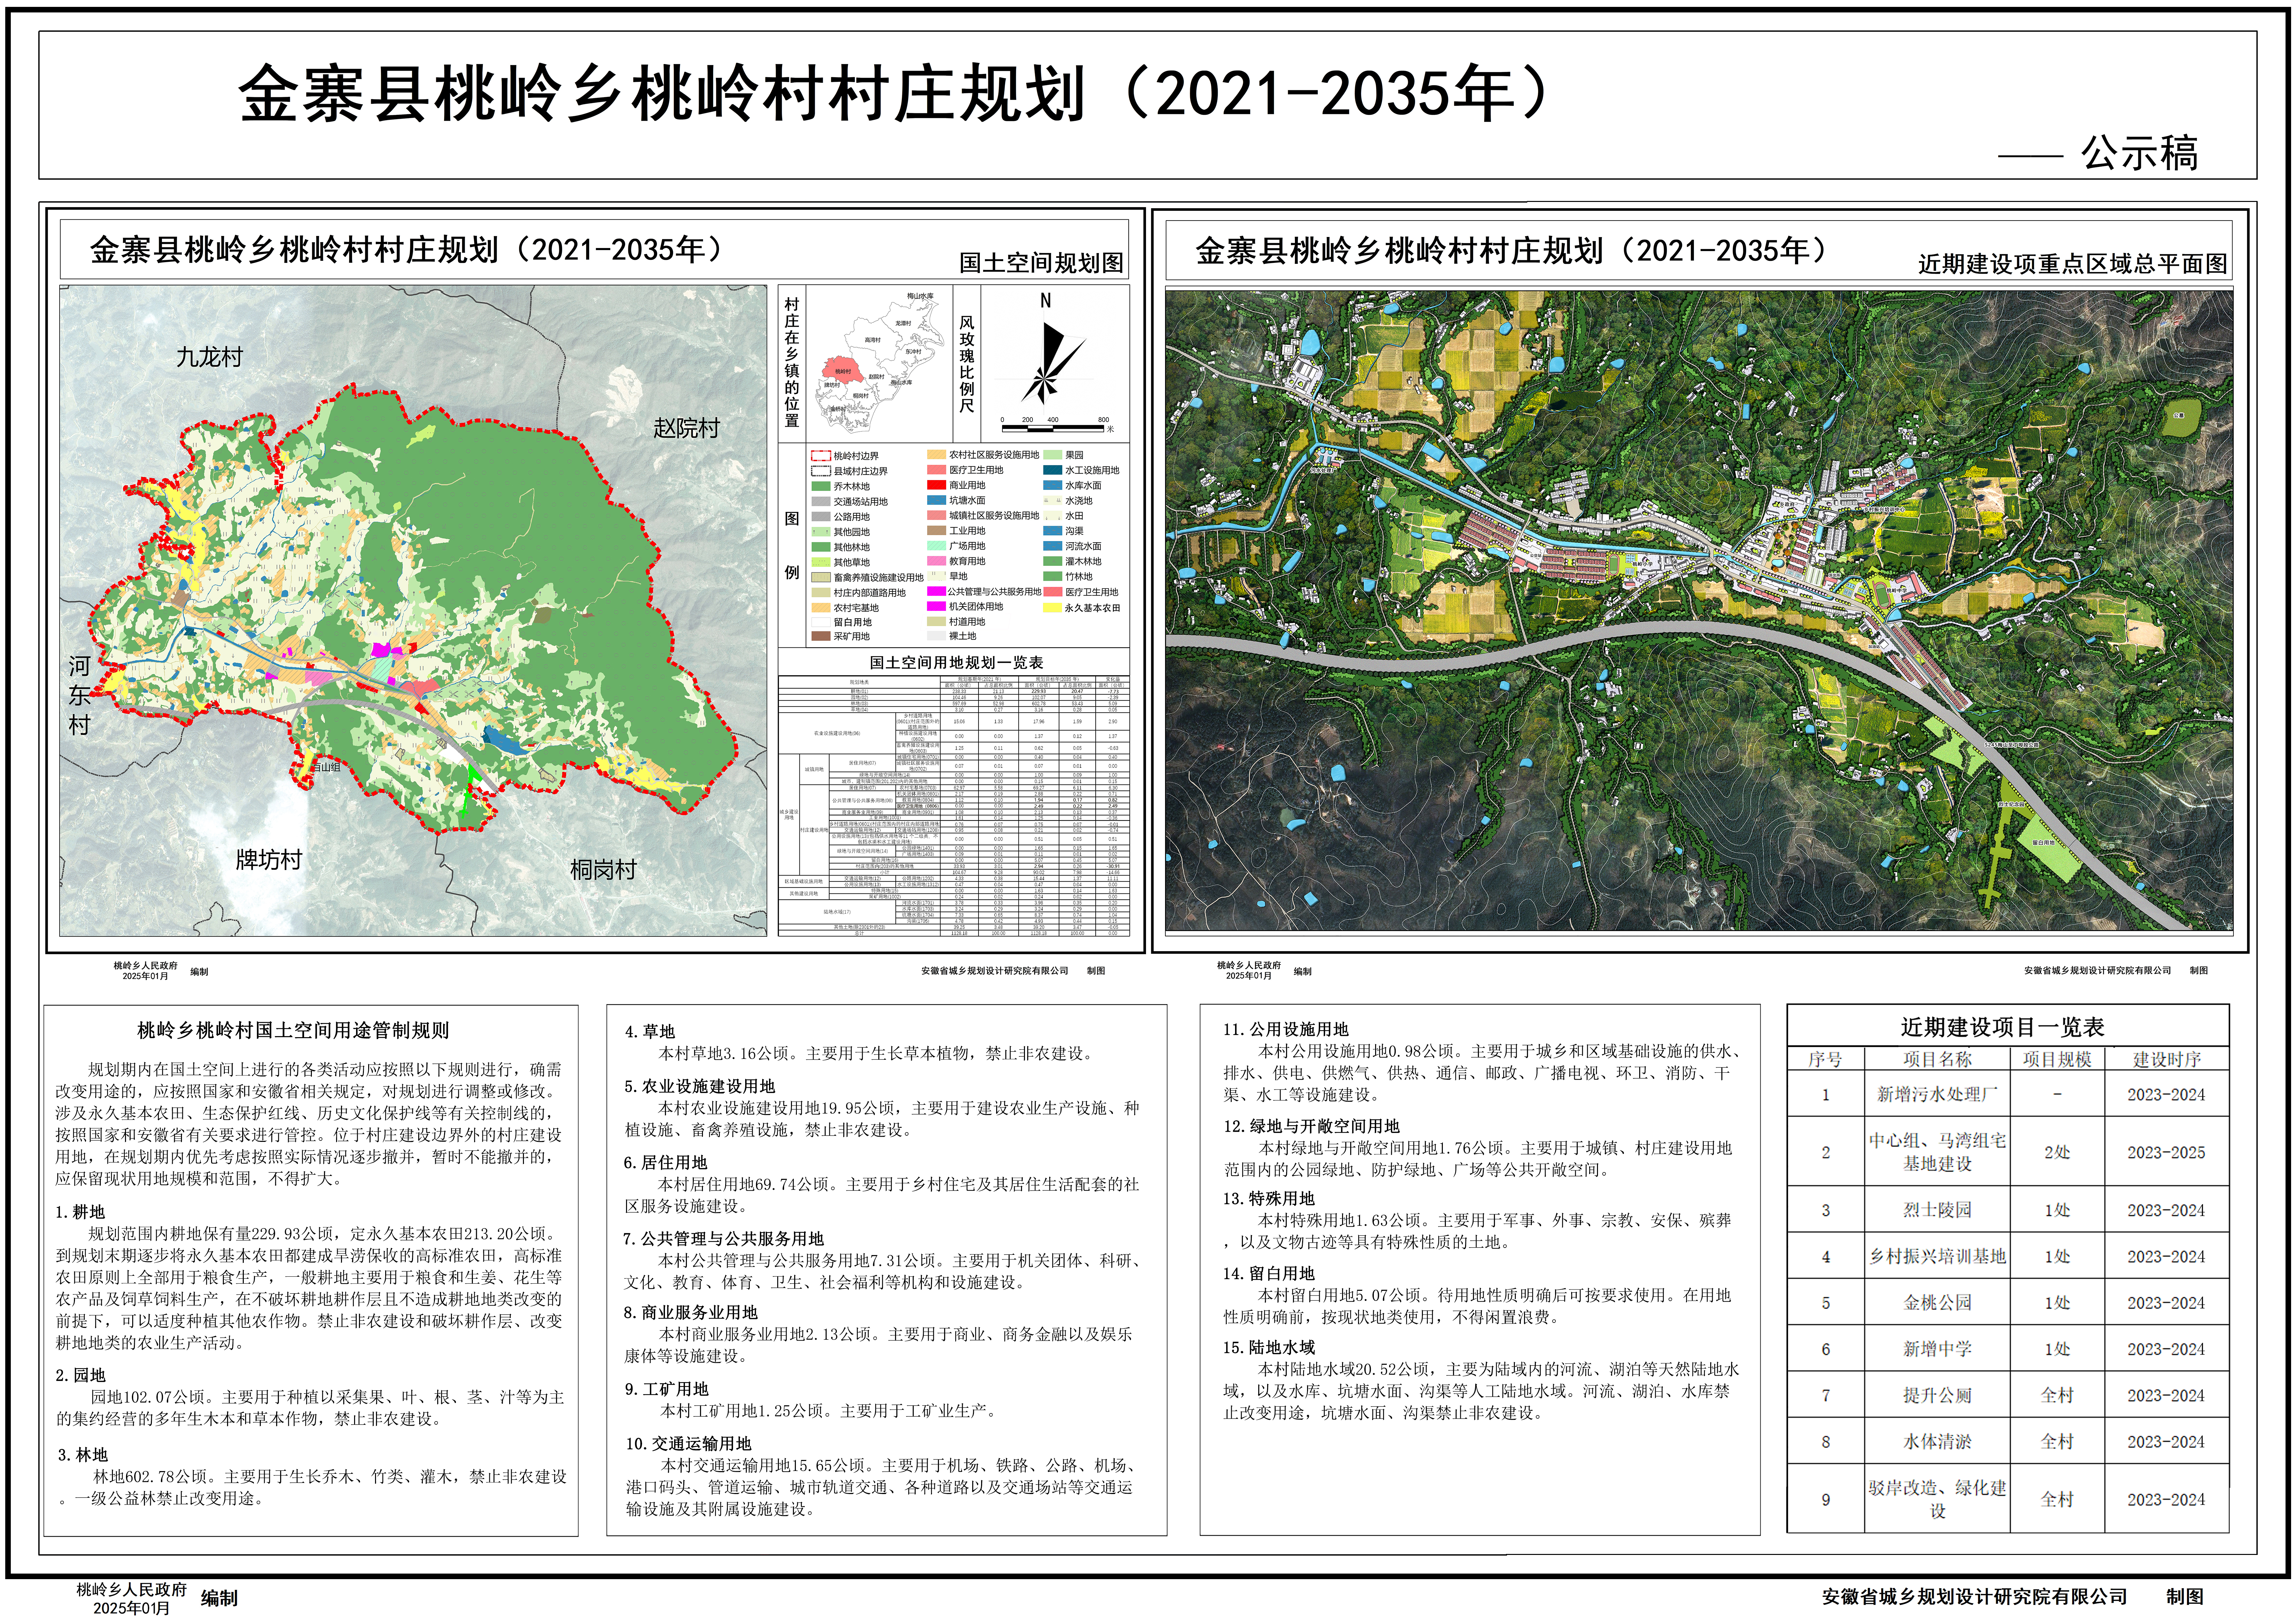Image resolution: width=2296 pixels, height=1623 pixels.
Task: Click the 3.林地 section heading
Action: click(x=83, y=1455)
